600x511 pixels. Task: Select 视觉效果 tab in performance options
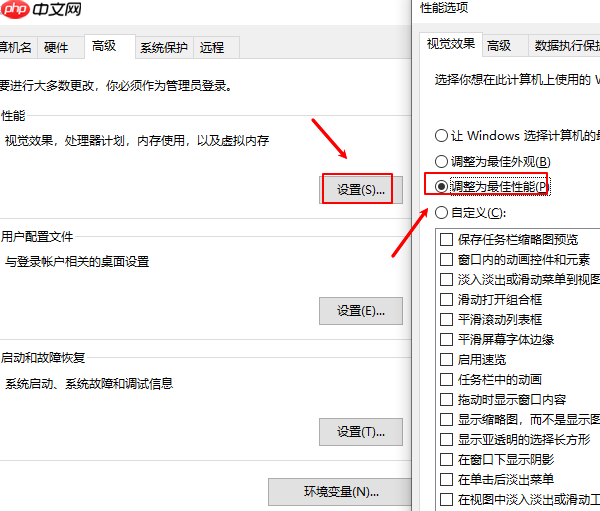tap(450, 44)
